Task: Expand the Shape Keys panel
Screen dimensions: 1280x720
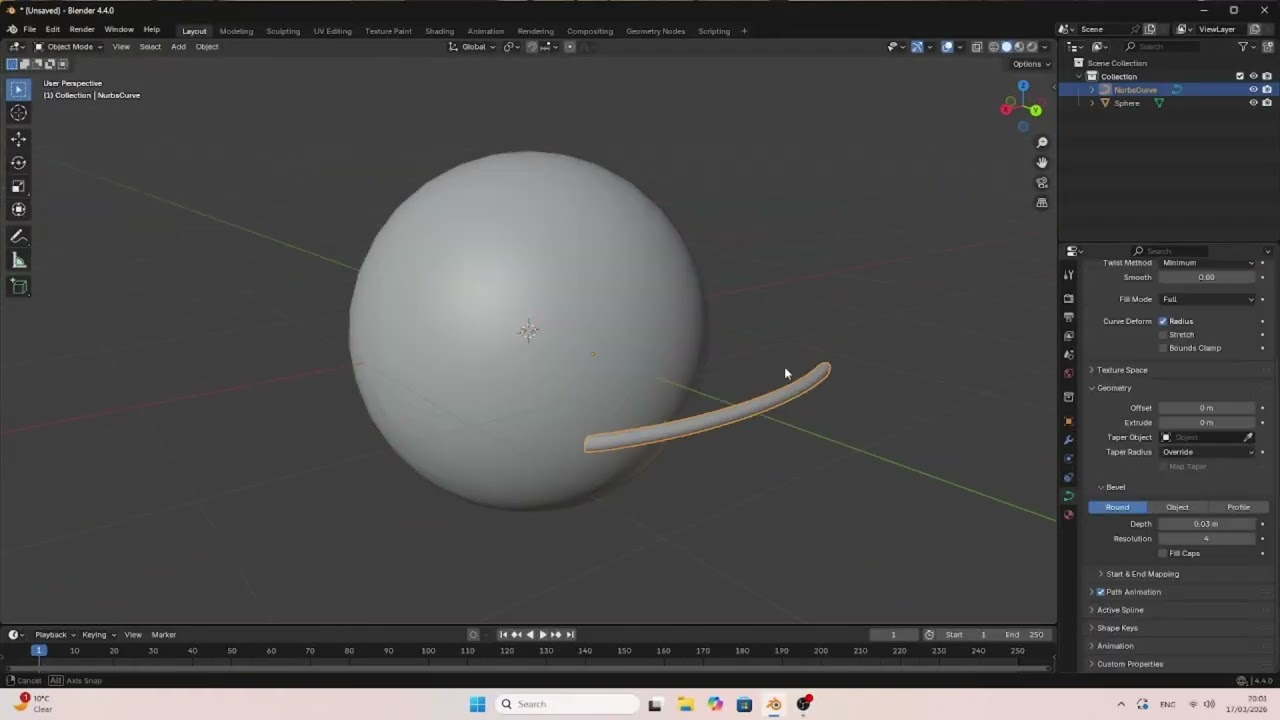Action: [1117, 628]
